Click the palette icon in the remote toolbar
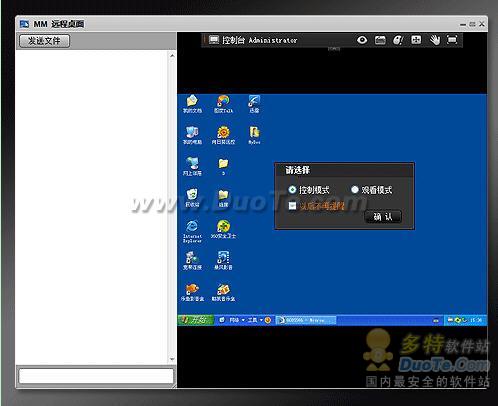Image resolution: width=498 pixels, height=406 pixels. [398, 40]
